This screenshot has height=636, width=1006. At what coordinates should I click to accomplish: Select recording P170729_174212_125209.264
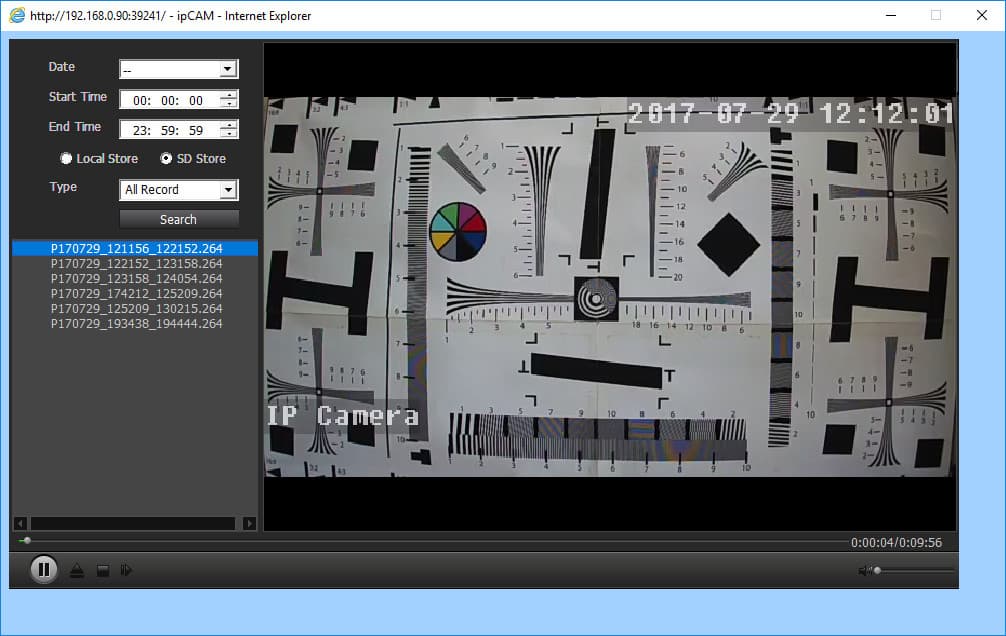136,293
